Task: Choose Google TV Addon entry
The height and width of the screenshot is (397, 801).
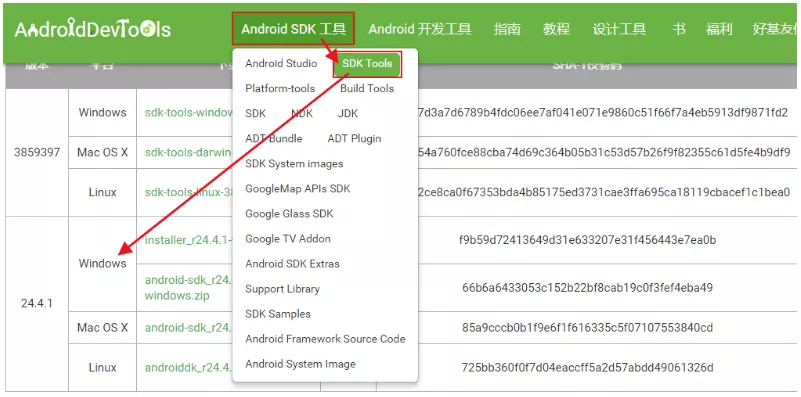Action: [x=288, y=239]
